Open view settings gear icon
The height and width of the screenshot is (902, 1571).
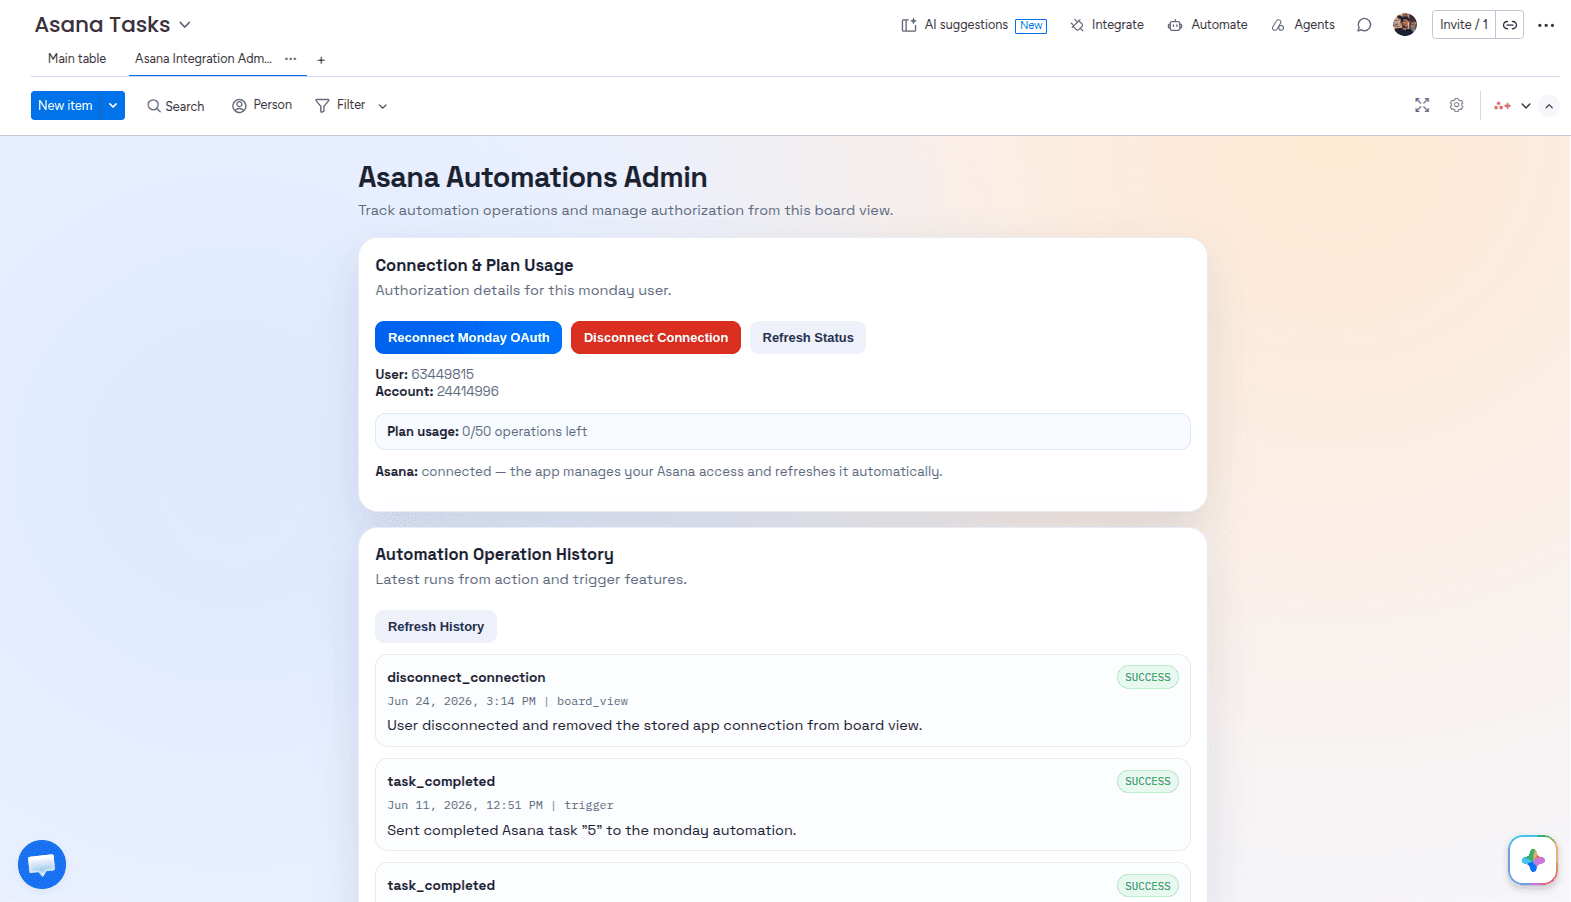[x=1457, y=105]
